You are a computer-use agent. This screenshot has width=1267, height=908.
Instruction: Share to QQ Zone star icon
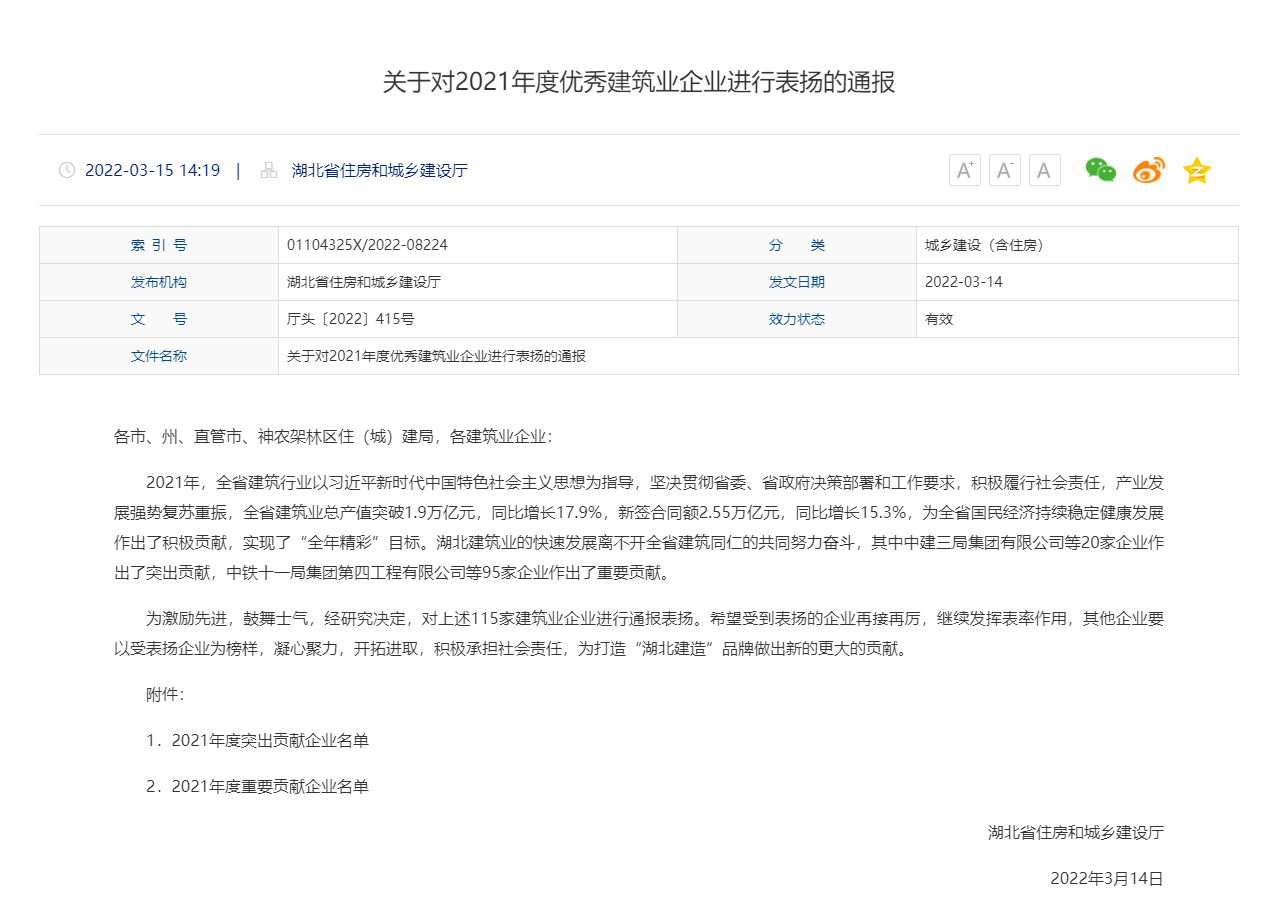(x=1196, y=171)
